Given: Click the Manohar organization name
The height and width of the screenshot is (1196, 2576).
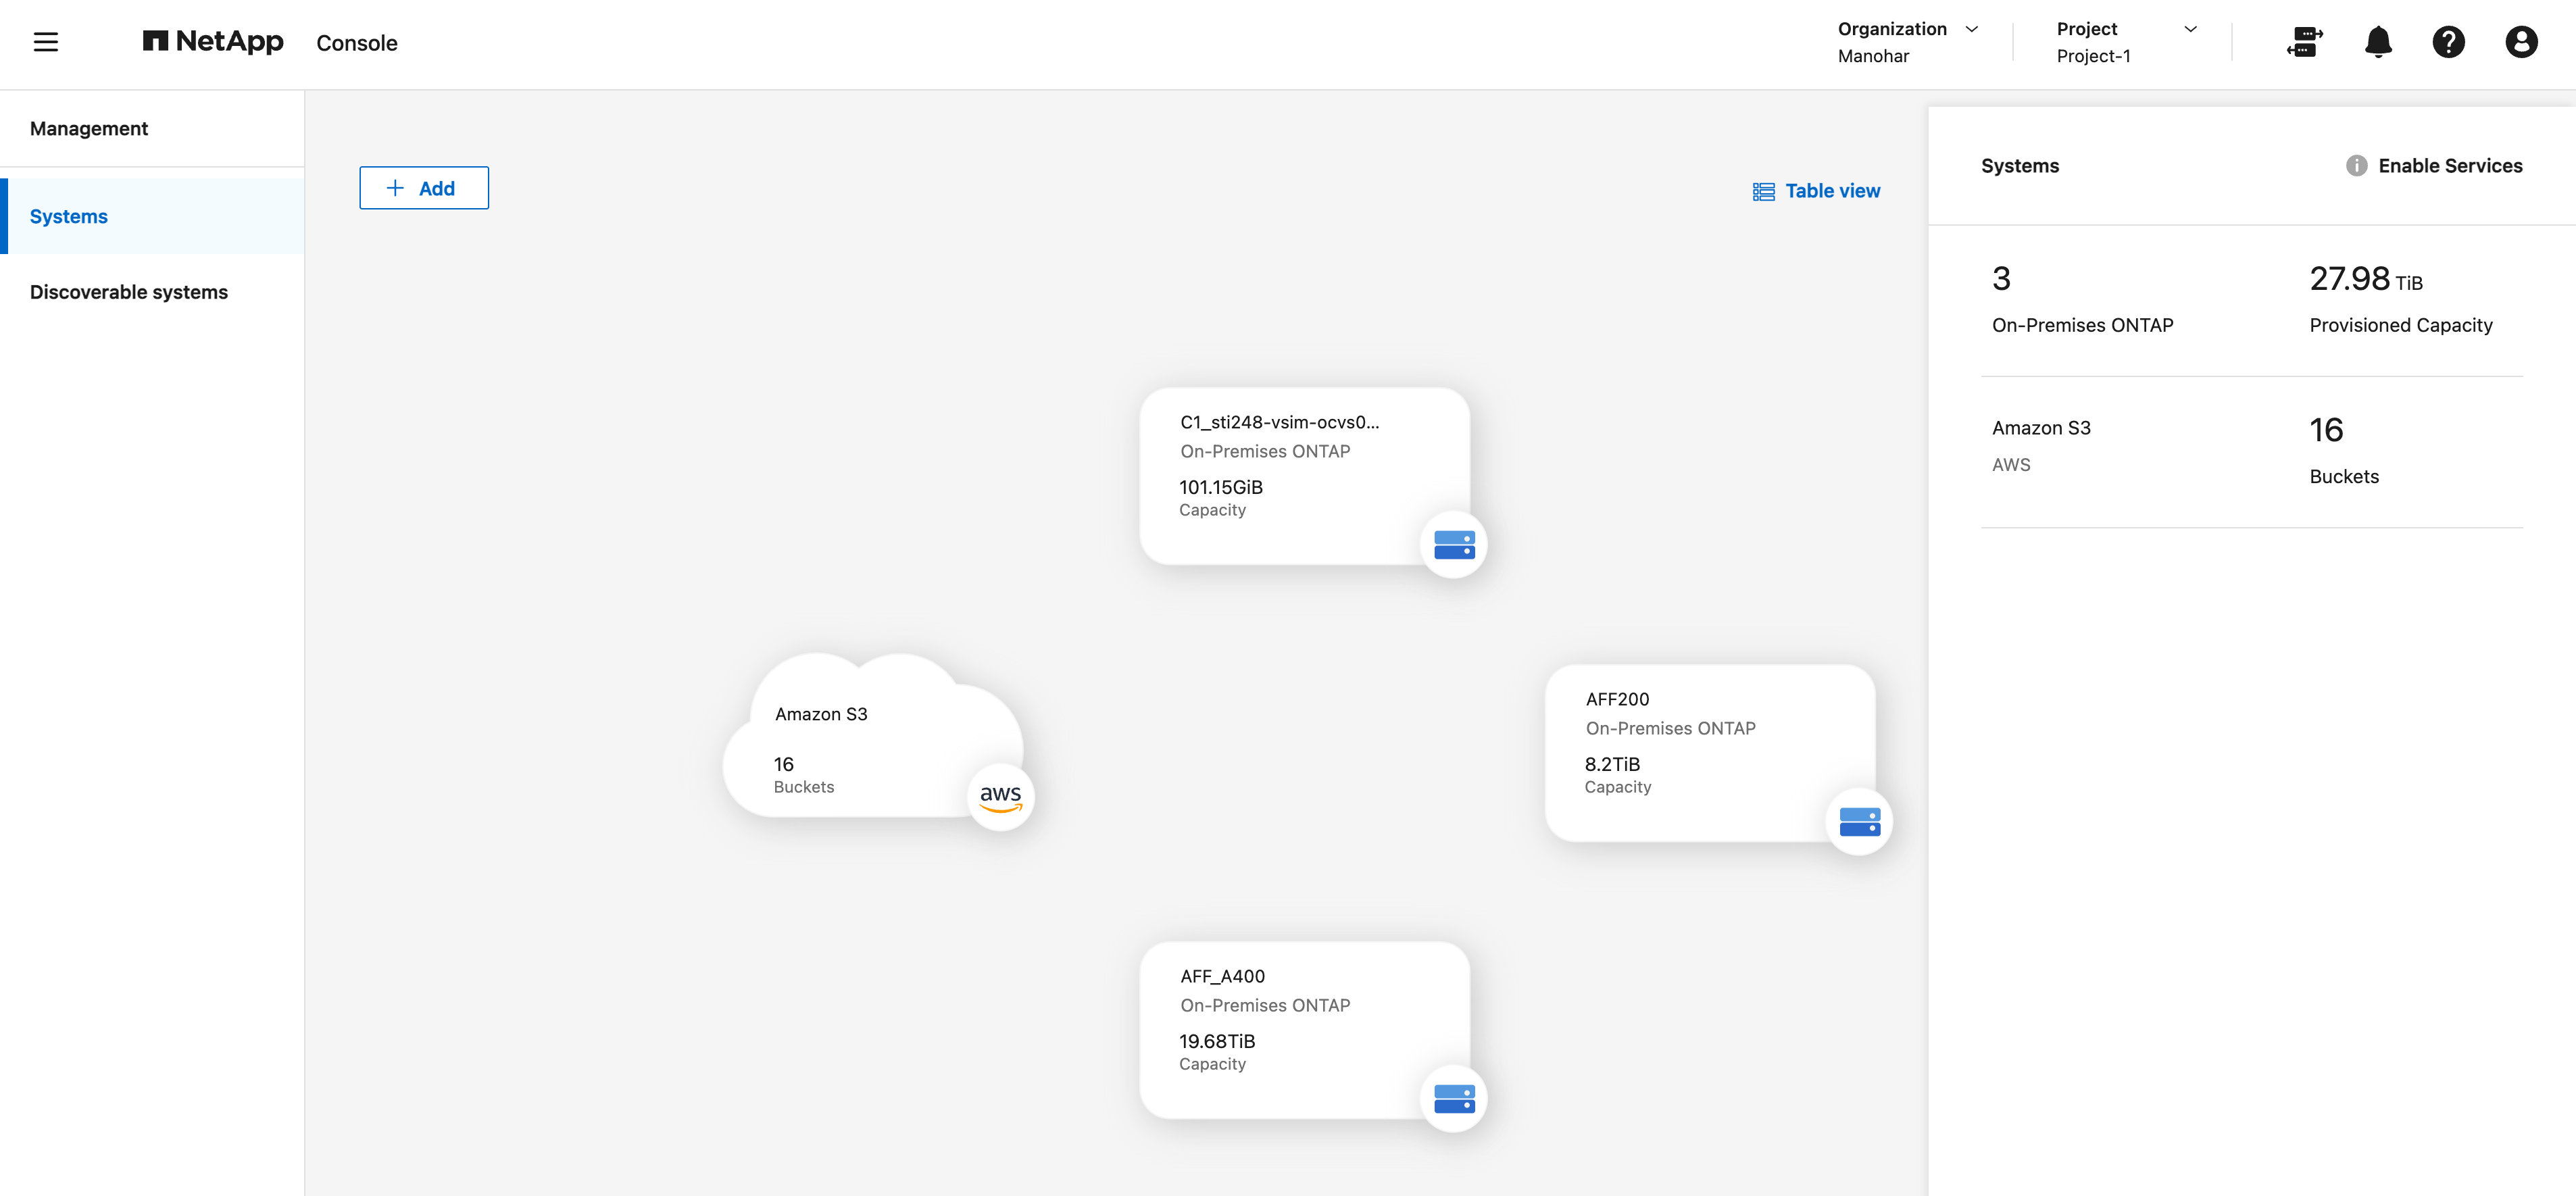Looking at the screenshot, I should click(1873, 56).
